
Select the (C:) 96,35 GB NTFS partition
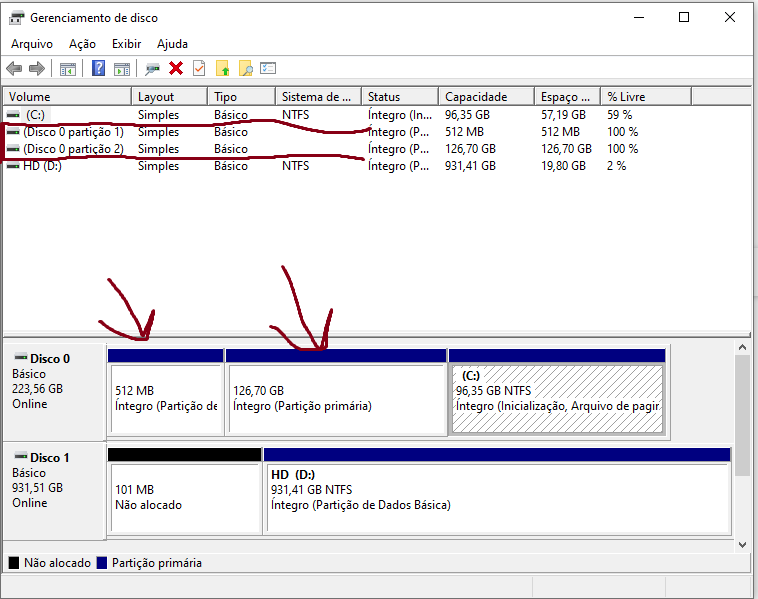tap(557, 393)
